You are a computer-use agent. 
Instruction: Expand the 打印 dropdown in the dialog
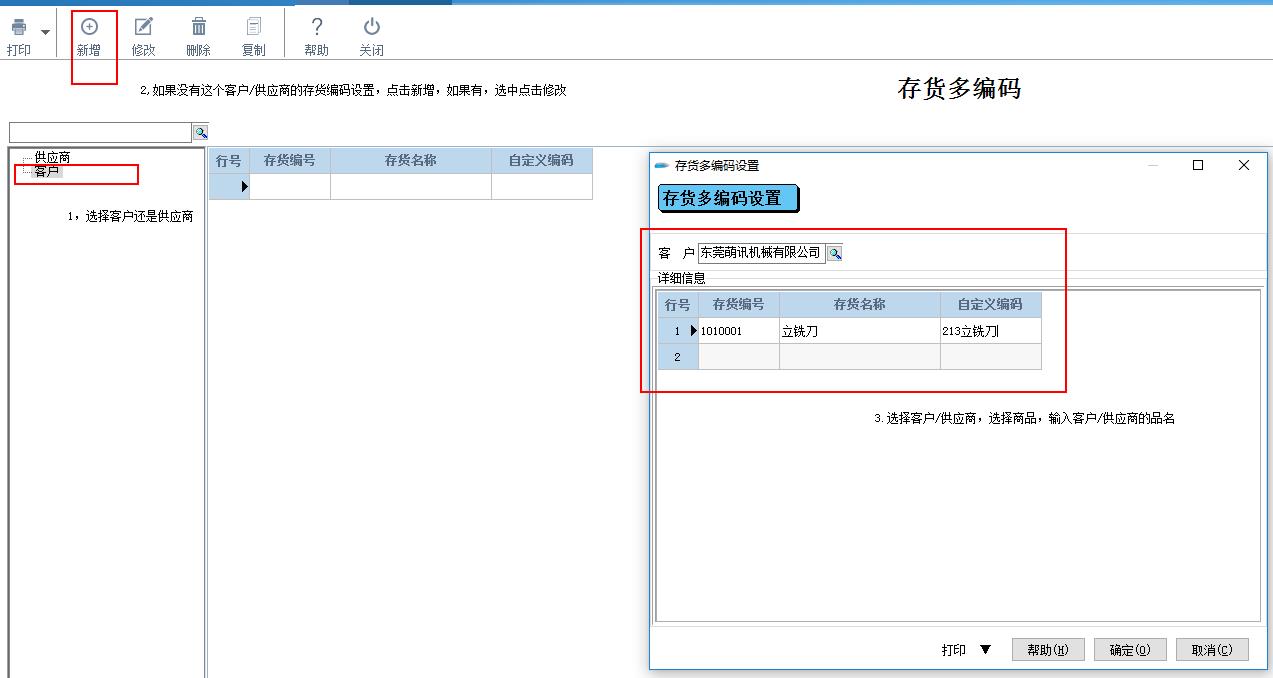[x=985, y=650]
